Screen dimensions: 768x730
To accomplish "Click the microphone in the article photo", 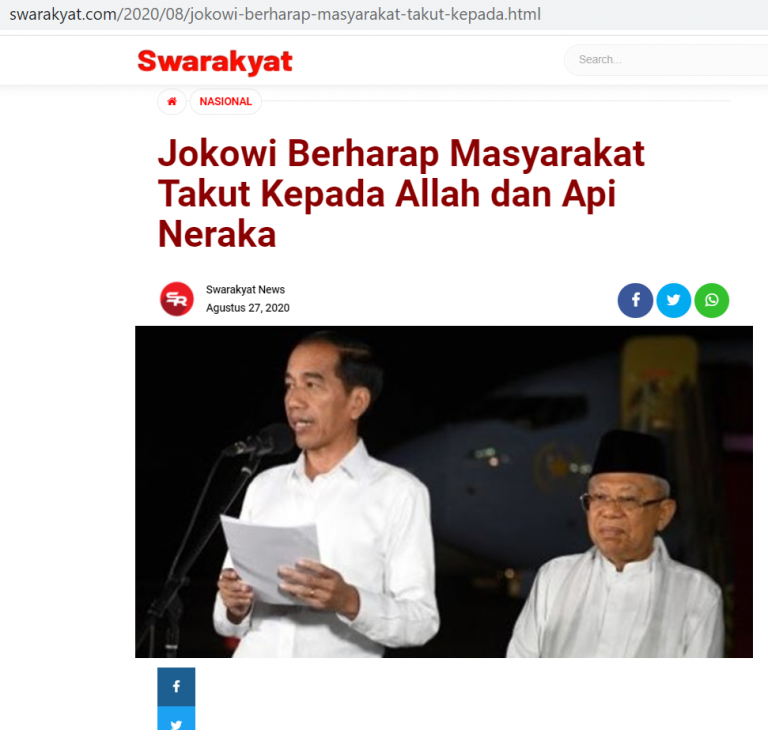I will (262, 440).
